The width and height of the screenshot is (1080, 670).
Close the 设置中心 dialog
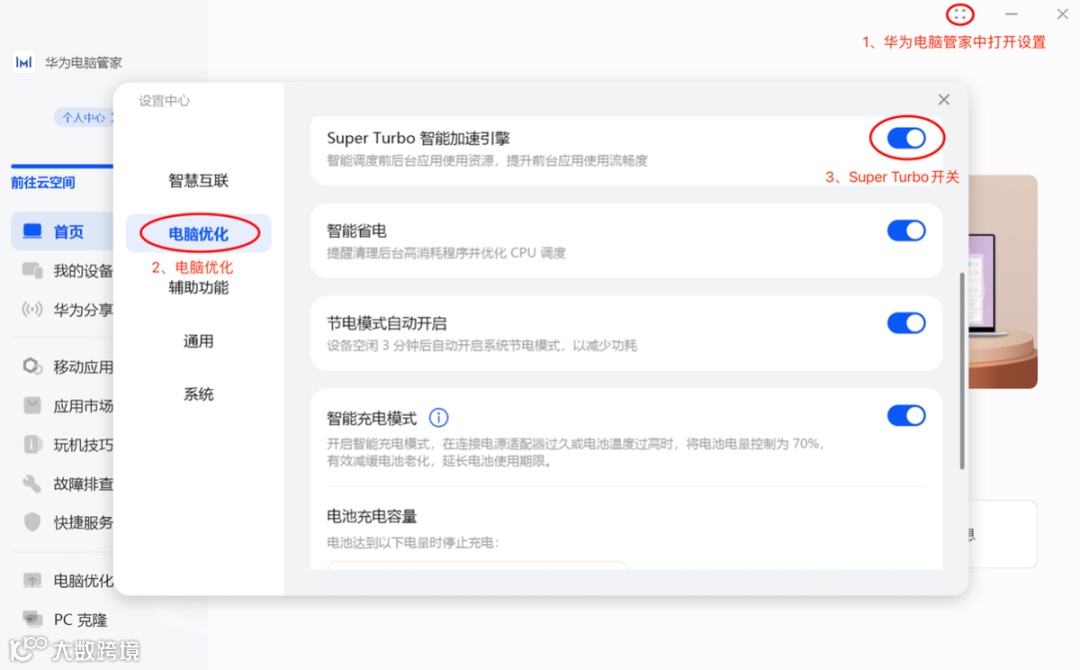click(944, 100)
